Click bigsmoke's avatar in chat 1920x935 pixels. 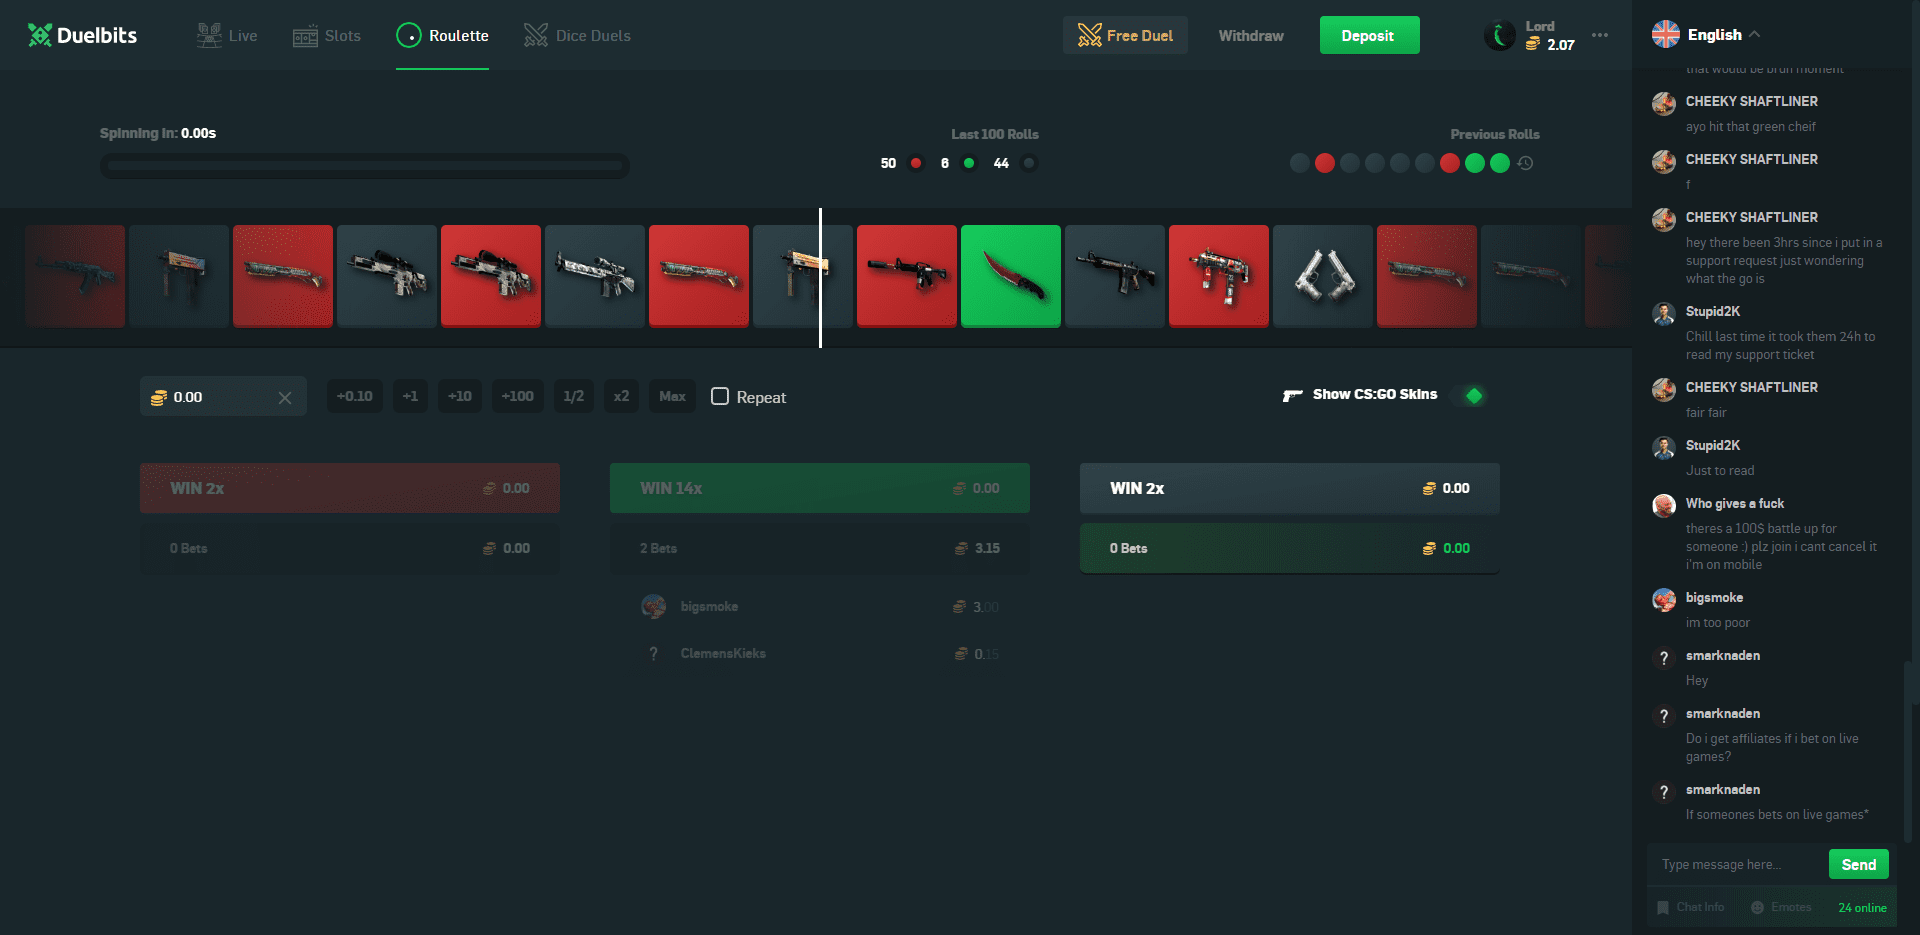pyautogui.click(x=1664, y=599)
